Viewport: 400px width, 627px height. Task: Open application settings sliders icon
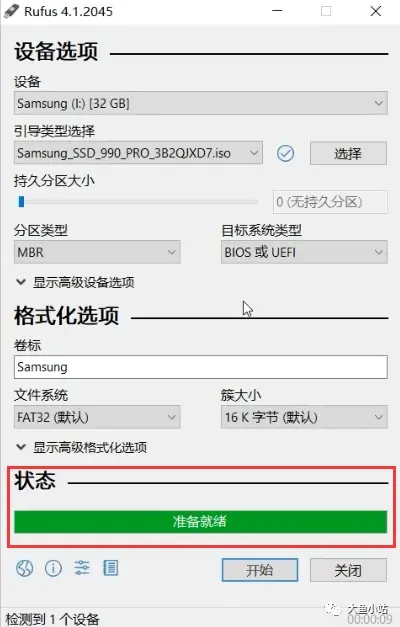click(x=82, y=568)
